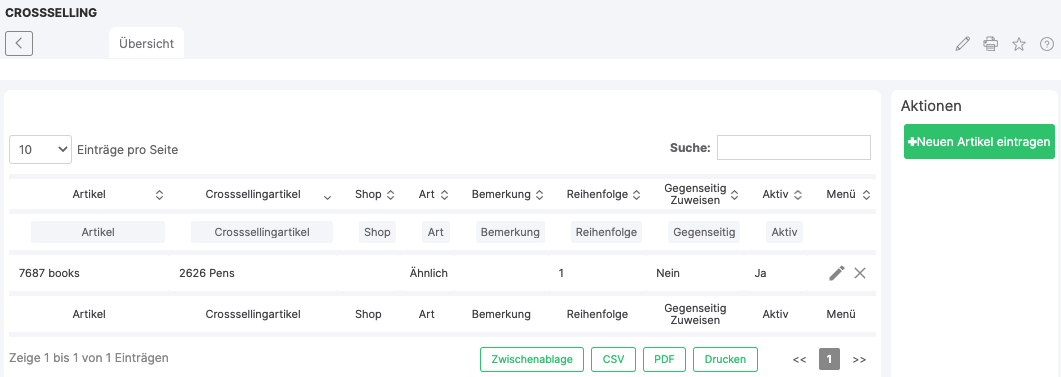Export table as PDF
Image resolution: width=1061 pixels, height=377 pixels.
pyautogui.click(x=664, y=359)
